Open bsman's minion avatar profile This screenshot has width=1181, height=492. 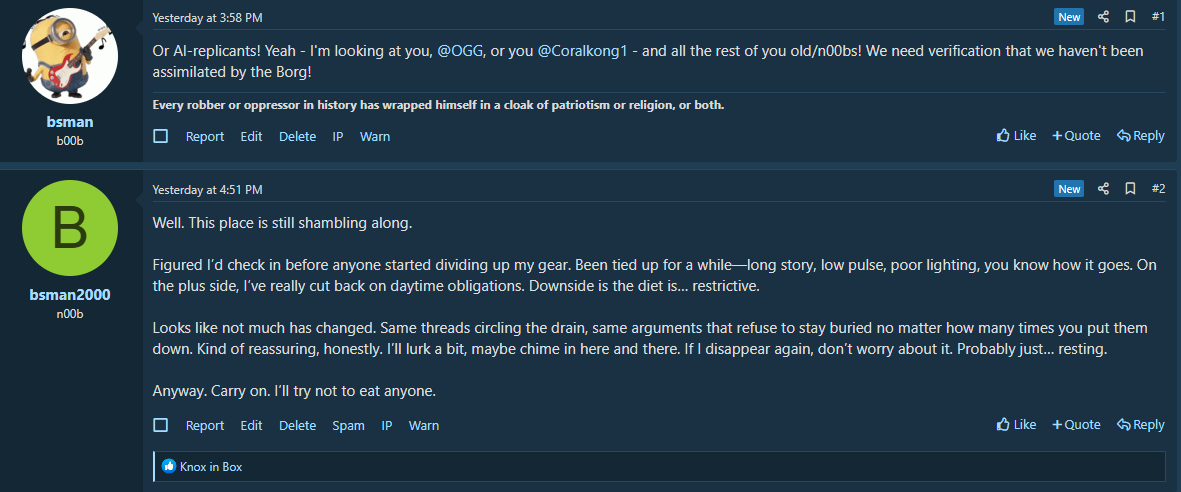(x=70, y=56)
